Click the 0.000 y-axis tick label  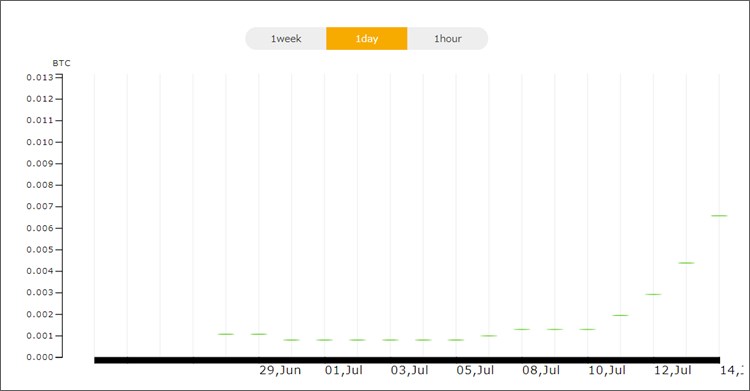click(x=40, y=357)
